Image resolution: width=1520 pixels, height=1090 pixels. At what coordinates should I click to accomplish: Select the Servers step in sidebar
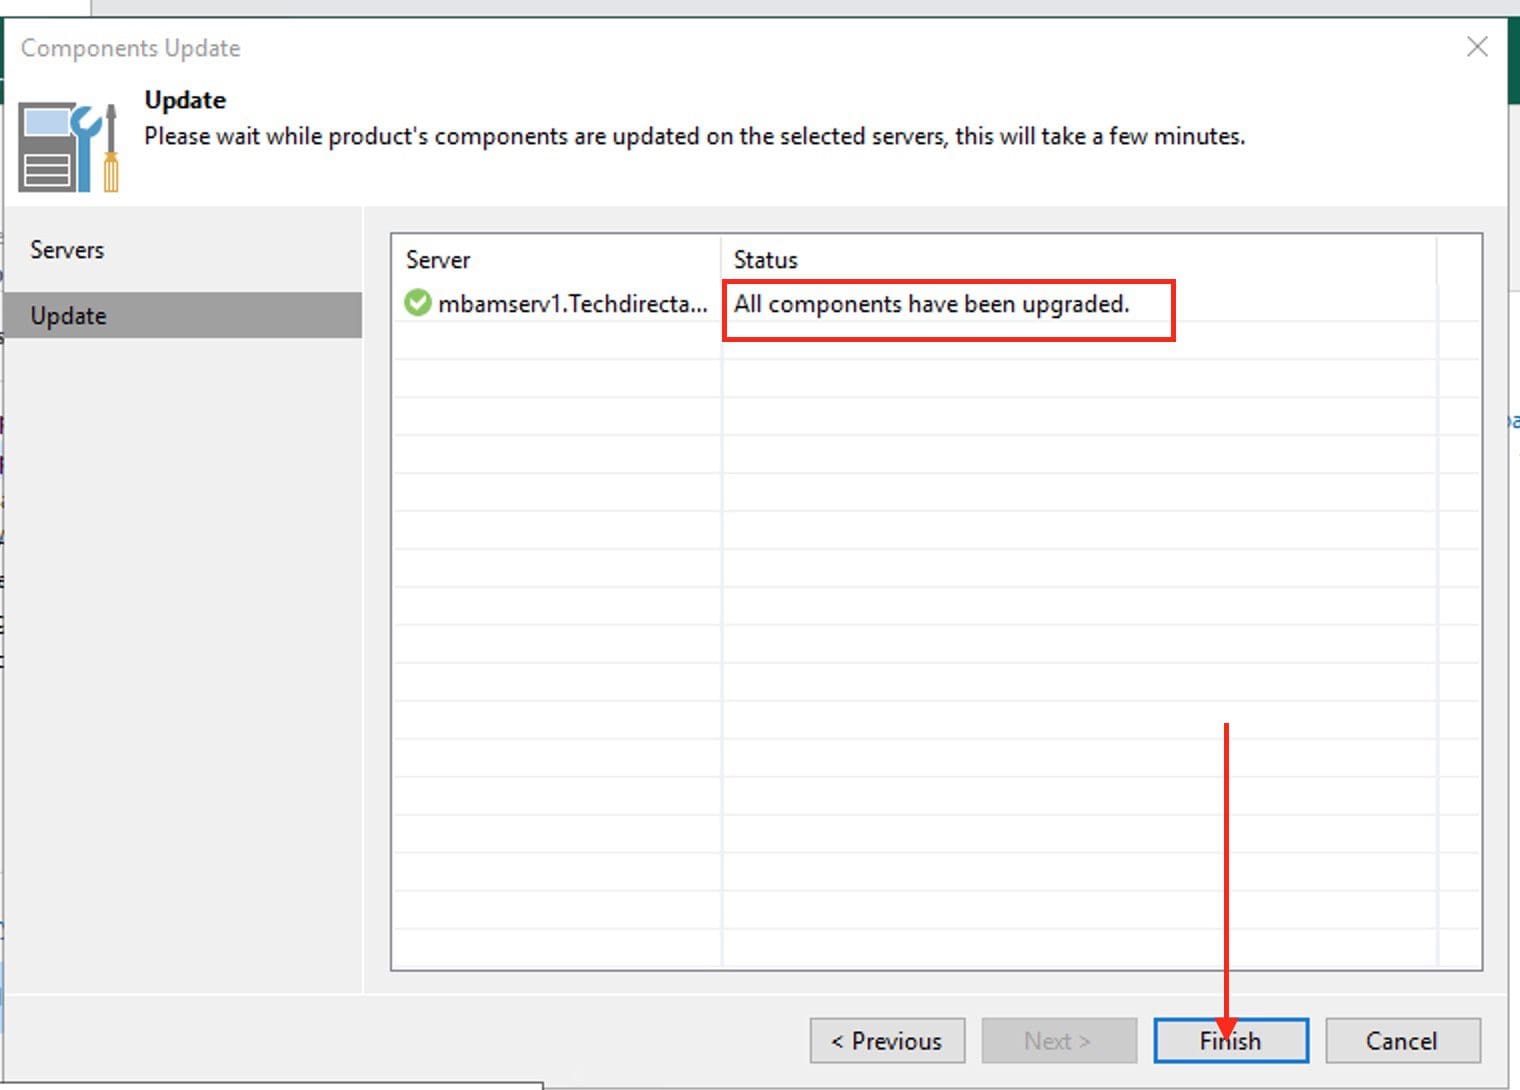point(67,250)
